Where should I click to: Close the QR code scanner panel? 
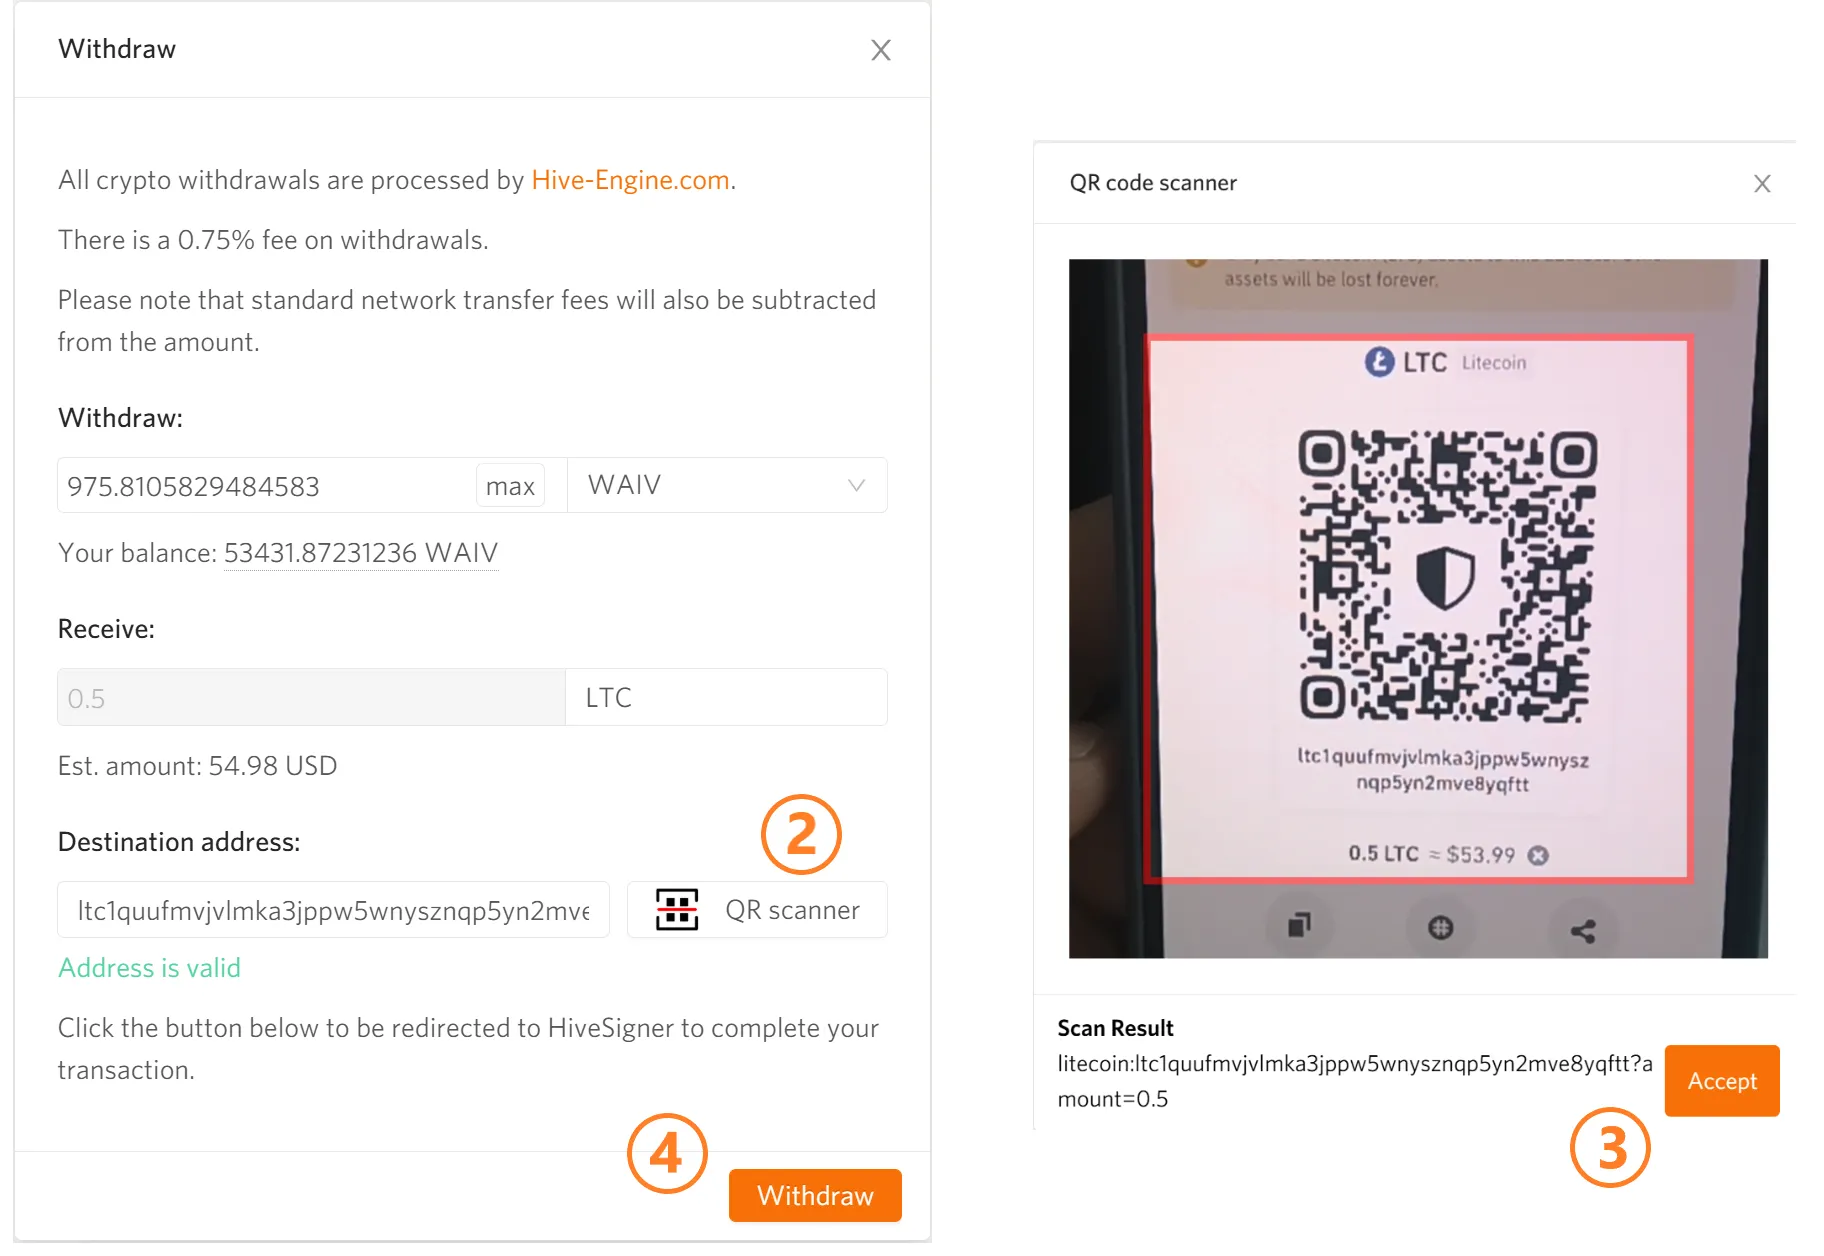(x=1762, y=184)
